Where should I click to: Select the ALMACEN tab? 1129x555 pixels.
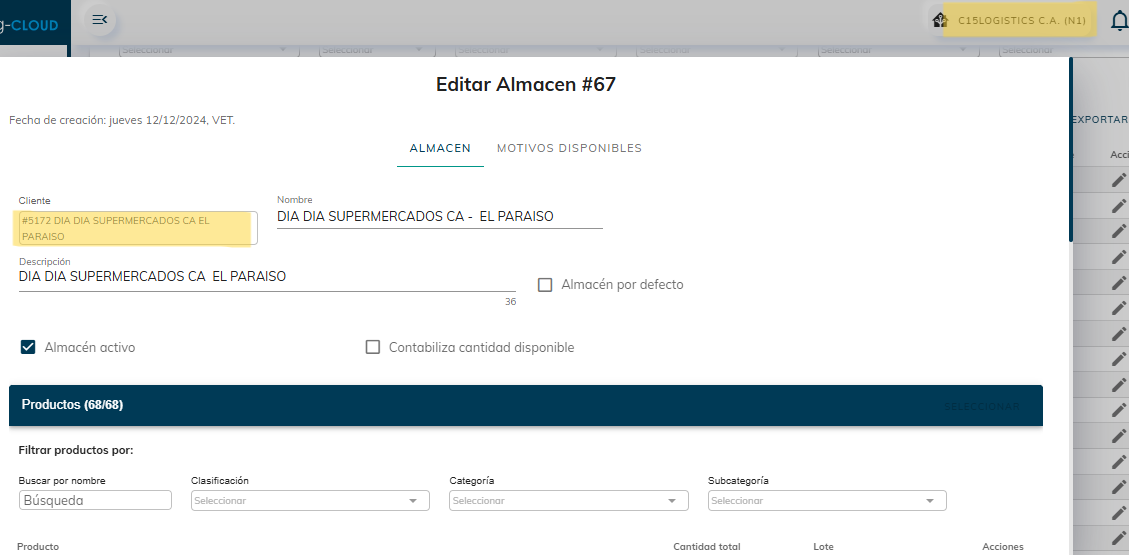pos(440,148)
